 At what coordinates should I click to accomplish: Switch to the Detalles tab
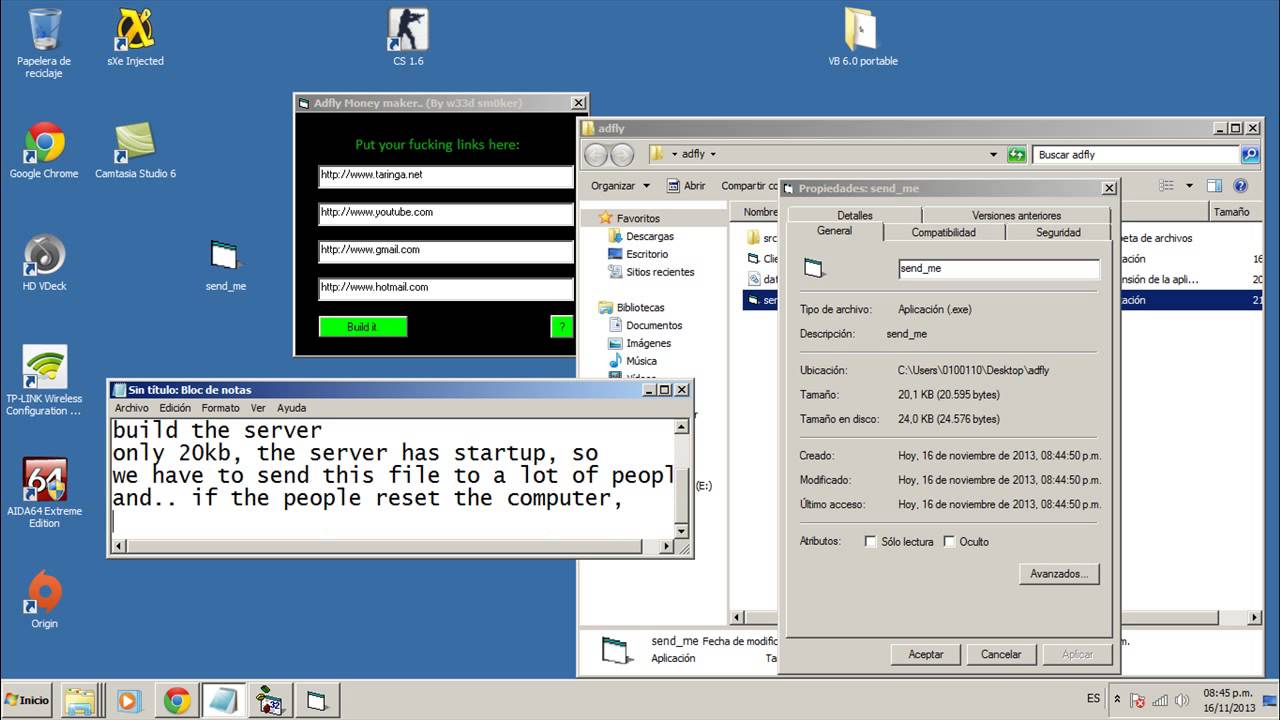tap(854, 215)
